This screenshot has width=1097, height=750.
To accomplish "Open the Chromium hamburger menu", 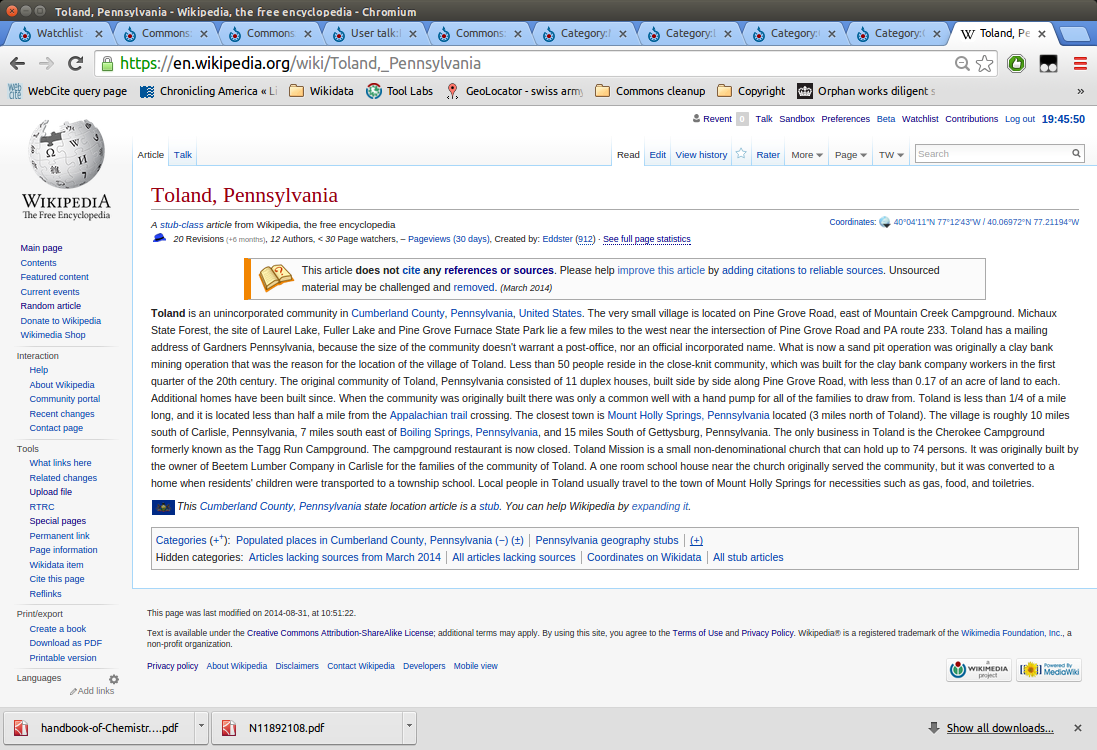I will [1080, 64].
